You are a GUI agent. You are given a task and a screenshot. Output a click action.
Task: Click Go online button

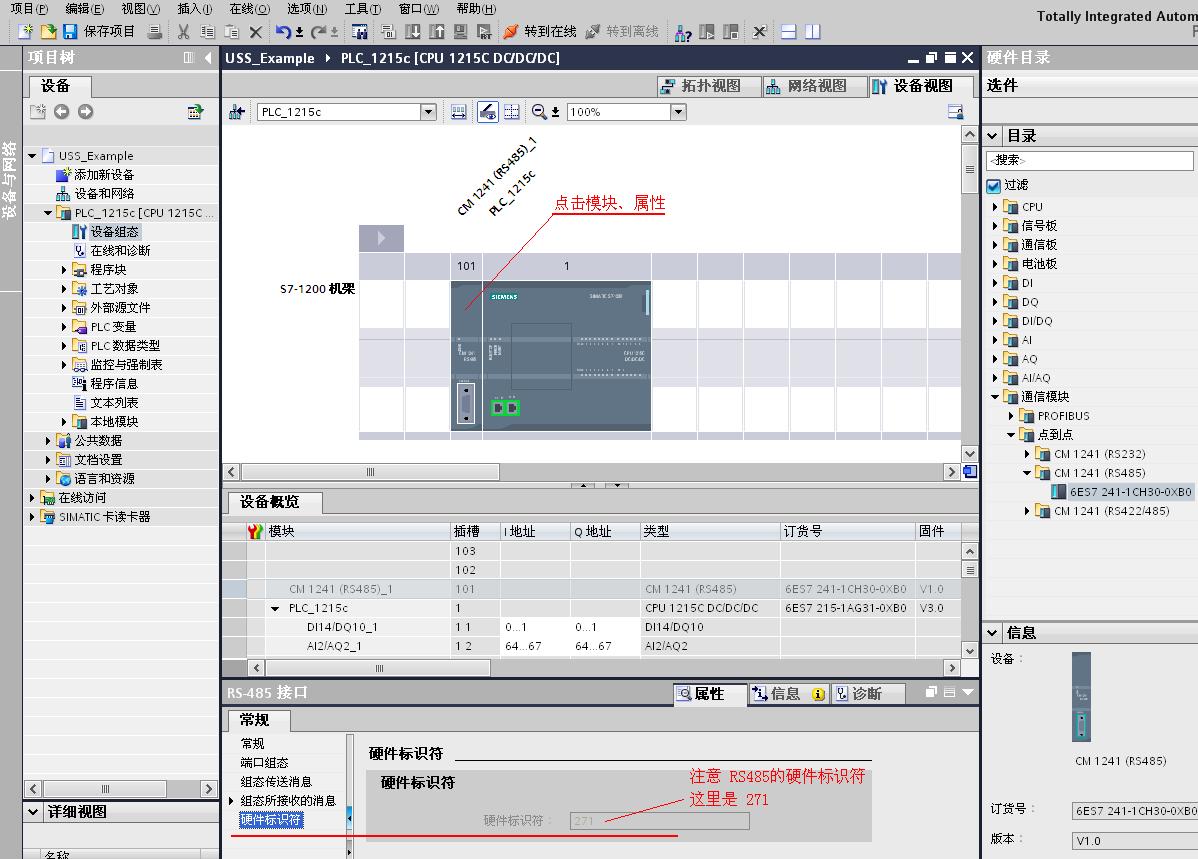[540, 31]
